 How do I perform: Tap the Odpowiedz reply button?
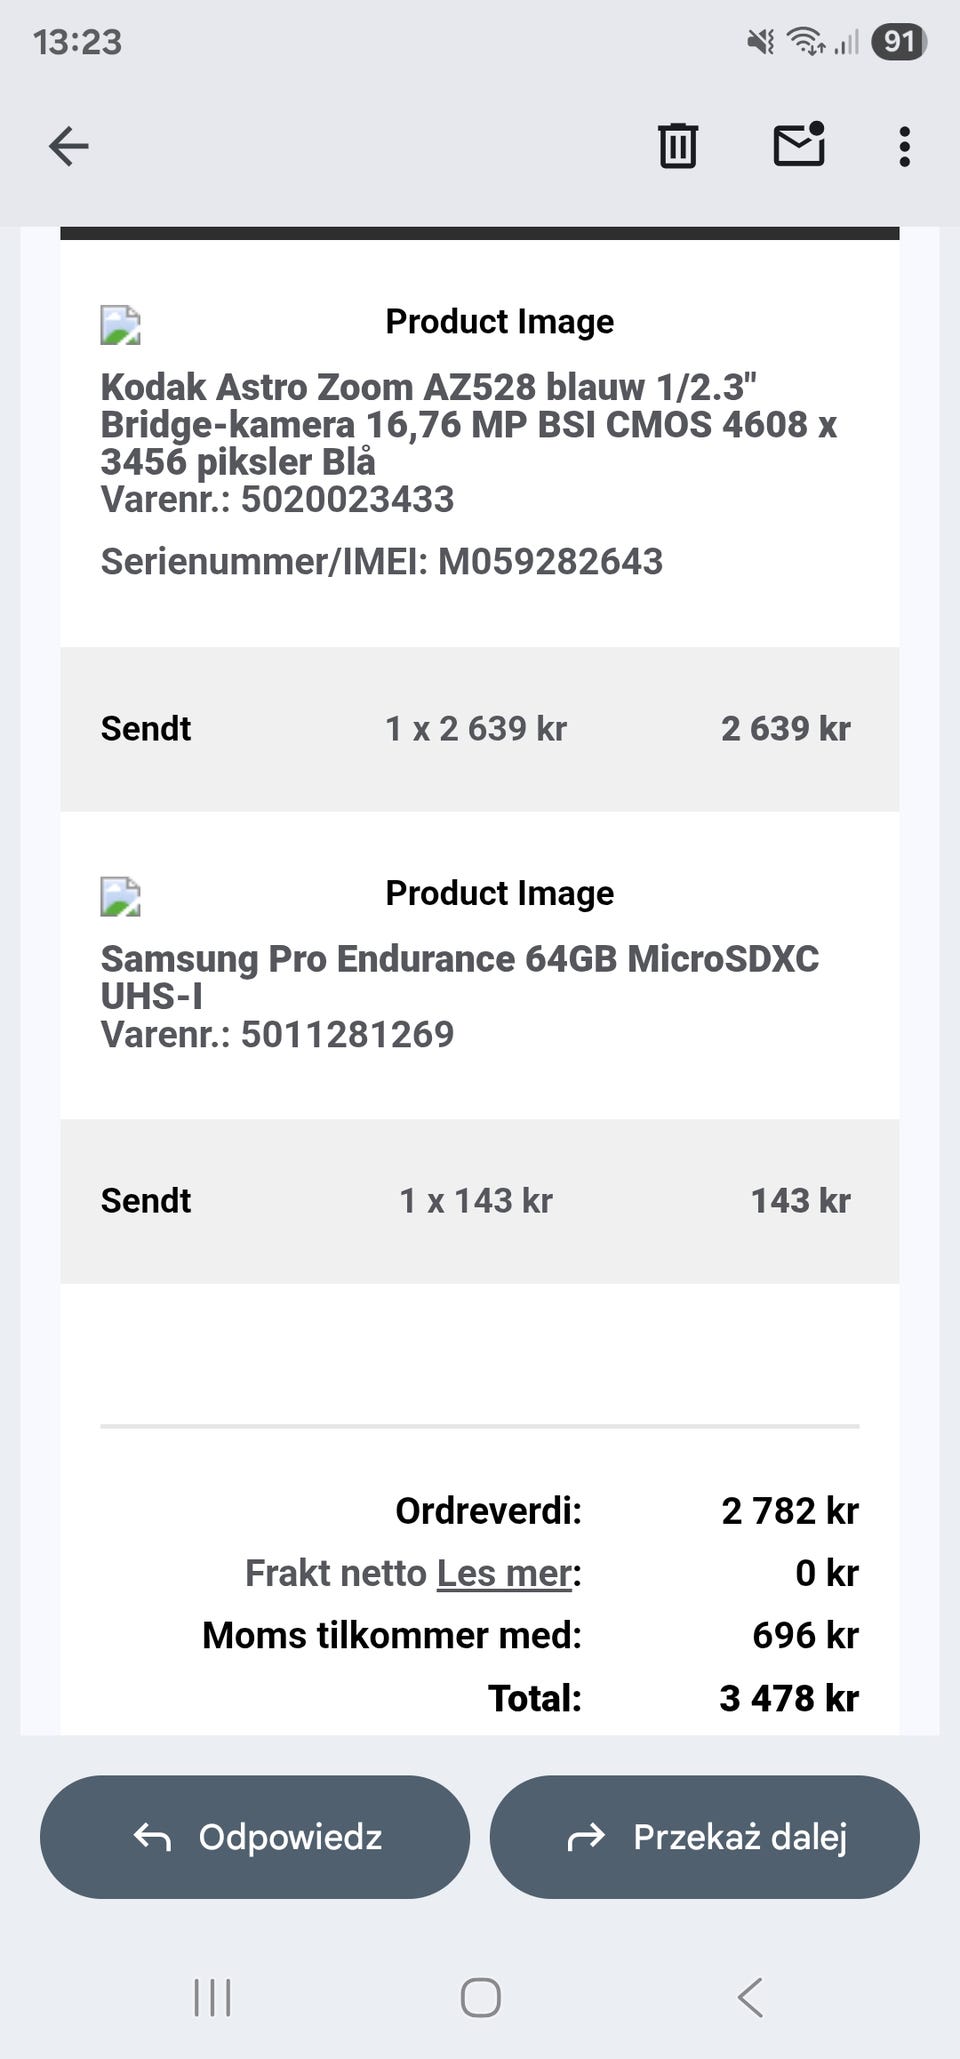[255, 1837]
